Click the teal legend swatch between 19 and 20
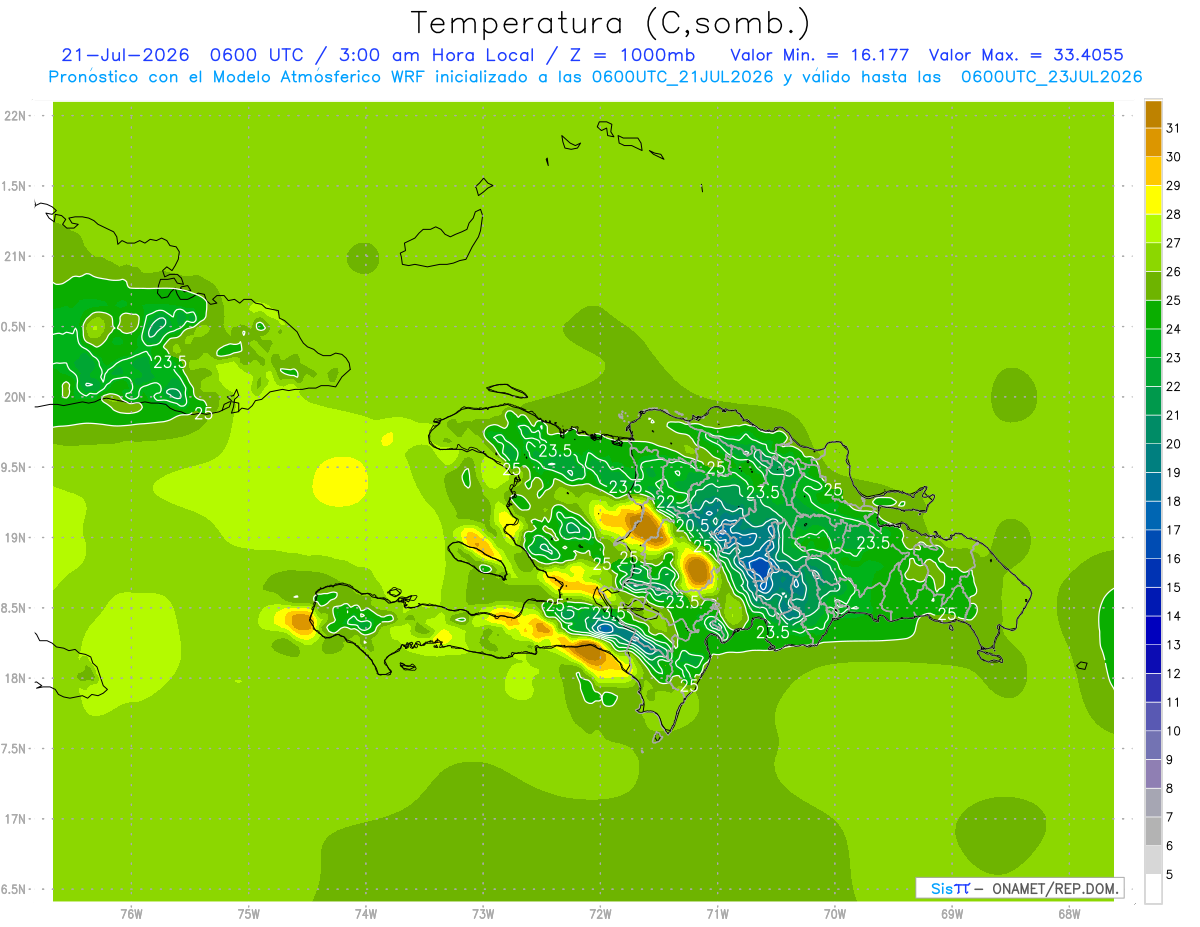 click(x=1153, y=458)
